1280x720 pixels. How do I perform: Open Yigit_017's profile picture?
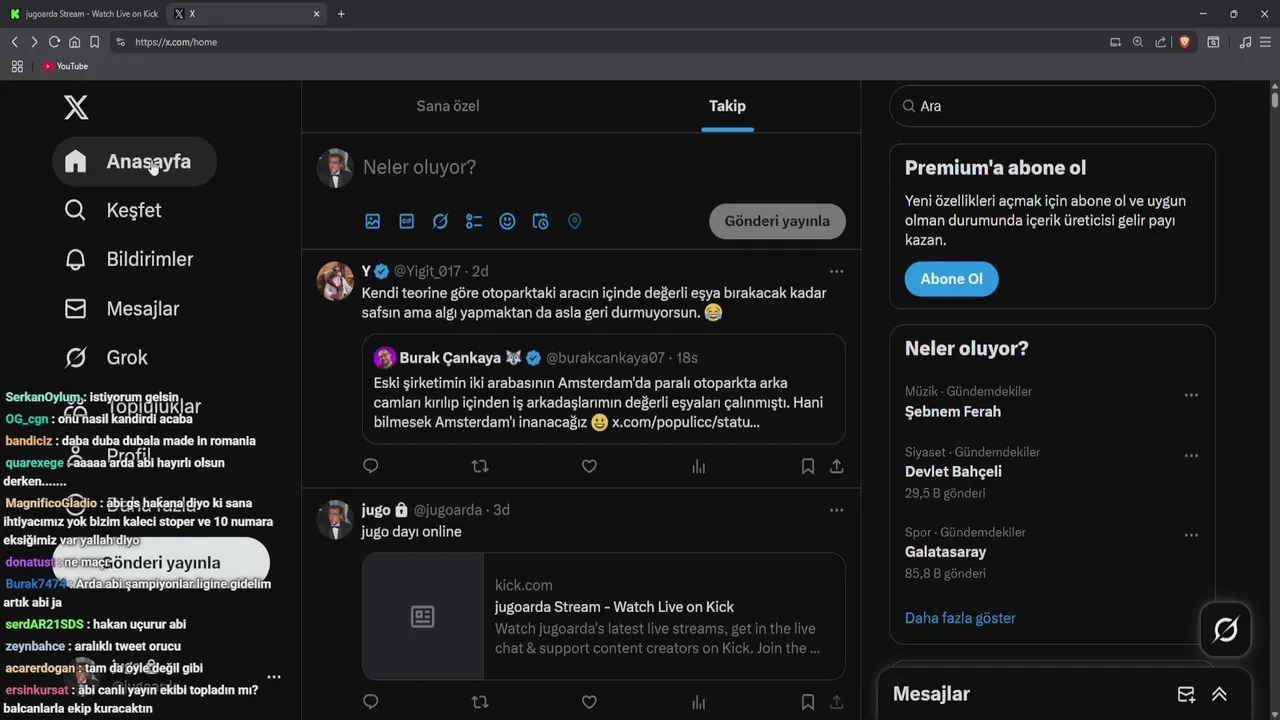coord(335,281)
